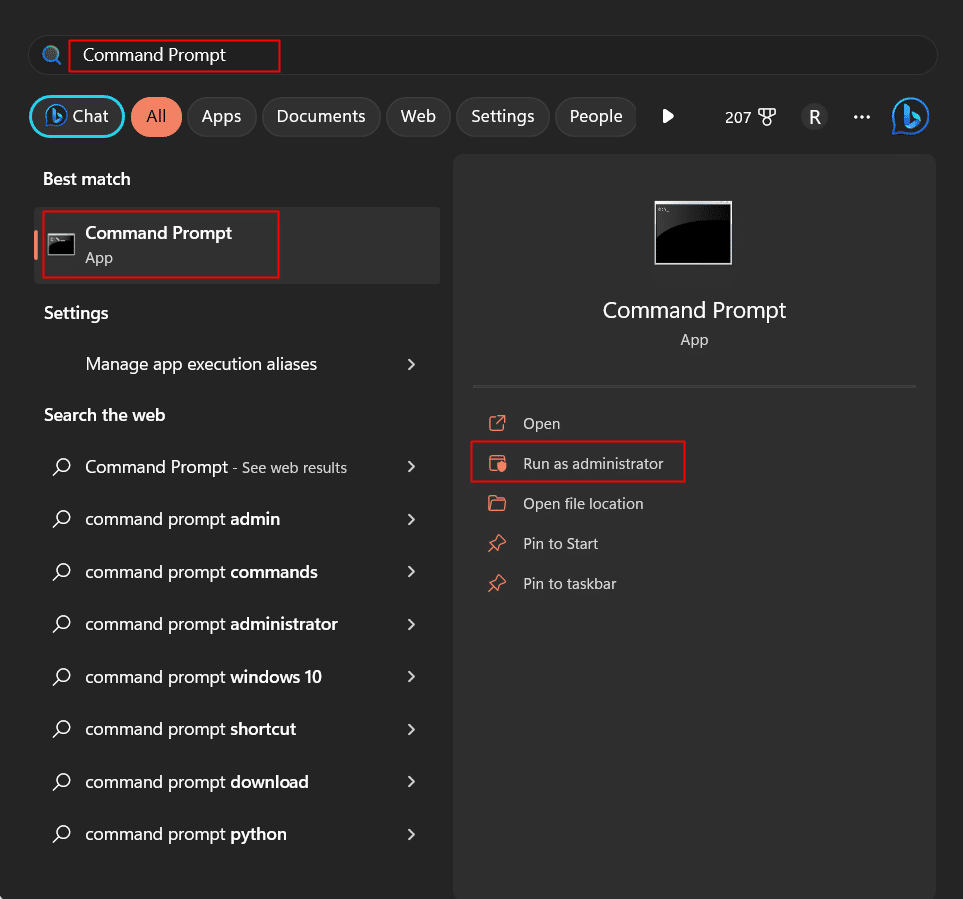The width and height of the screenshot is (963, 899).
Task: Expand chevron beside command prompt python
Action: coord(411,835)
